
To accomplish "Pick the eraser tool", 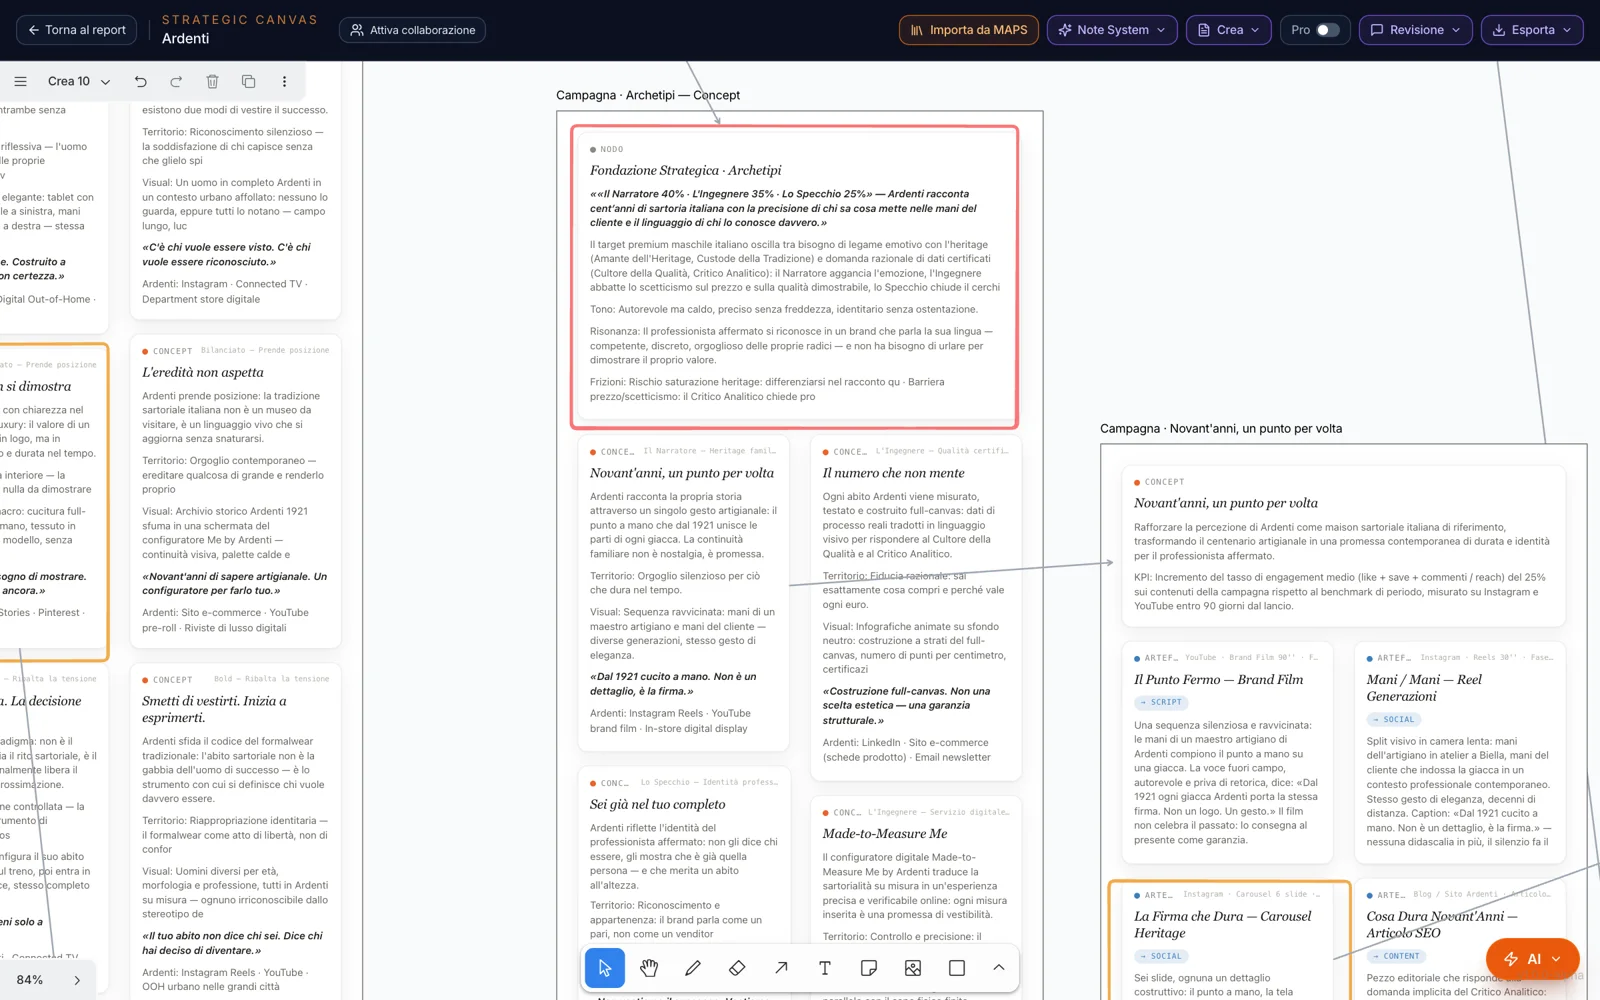I will click(x=737, y=968).
